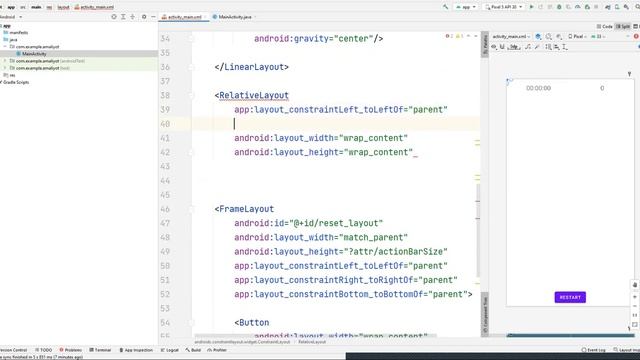
Task: Expand the com.example.amaliyot (androidTest) package
Action: click(5, 61)
